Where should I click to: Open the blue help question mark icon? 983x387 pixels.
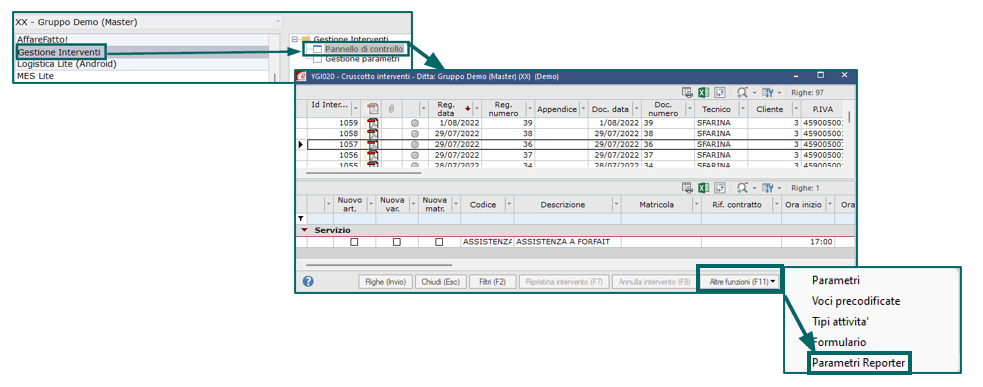[308, 281]
